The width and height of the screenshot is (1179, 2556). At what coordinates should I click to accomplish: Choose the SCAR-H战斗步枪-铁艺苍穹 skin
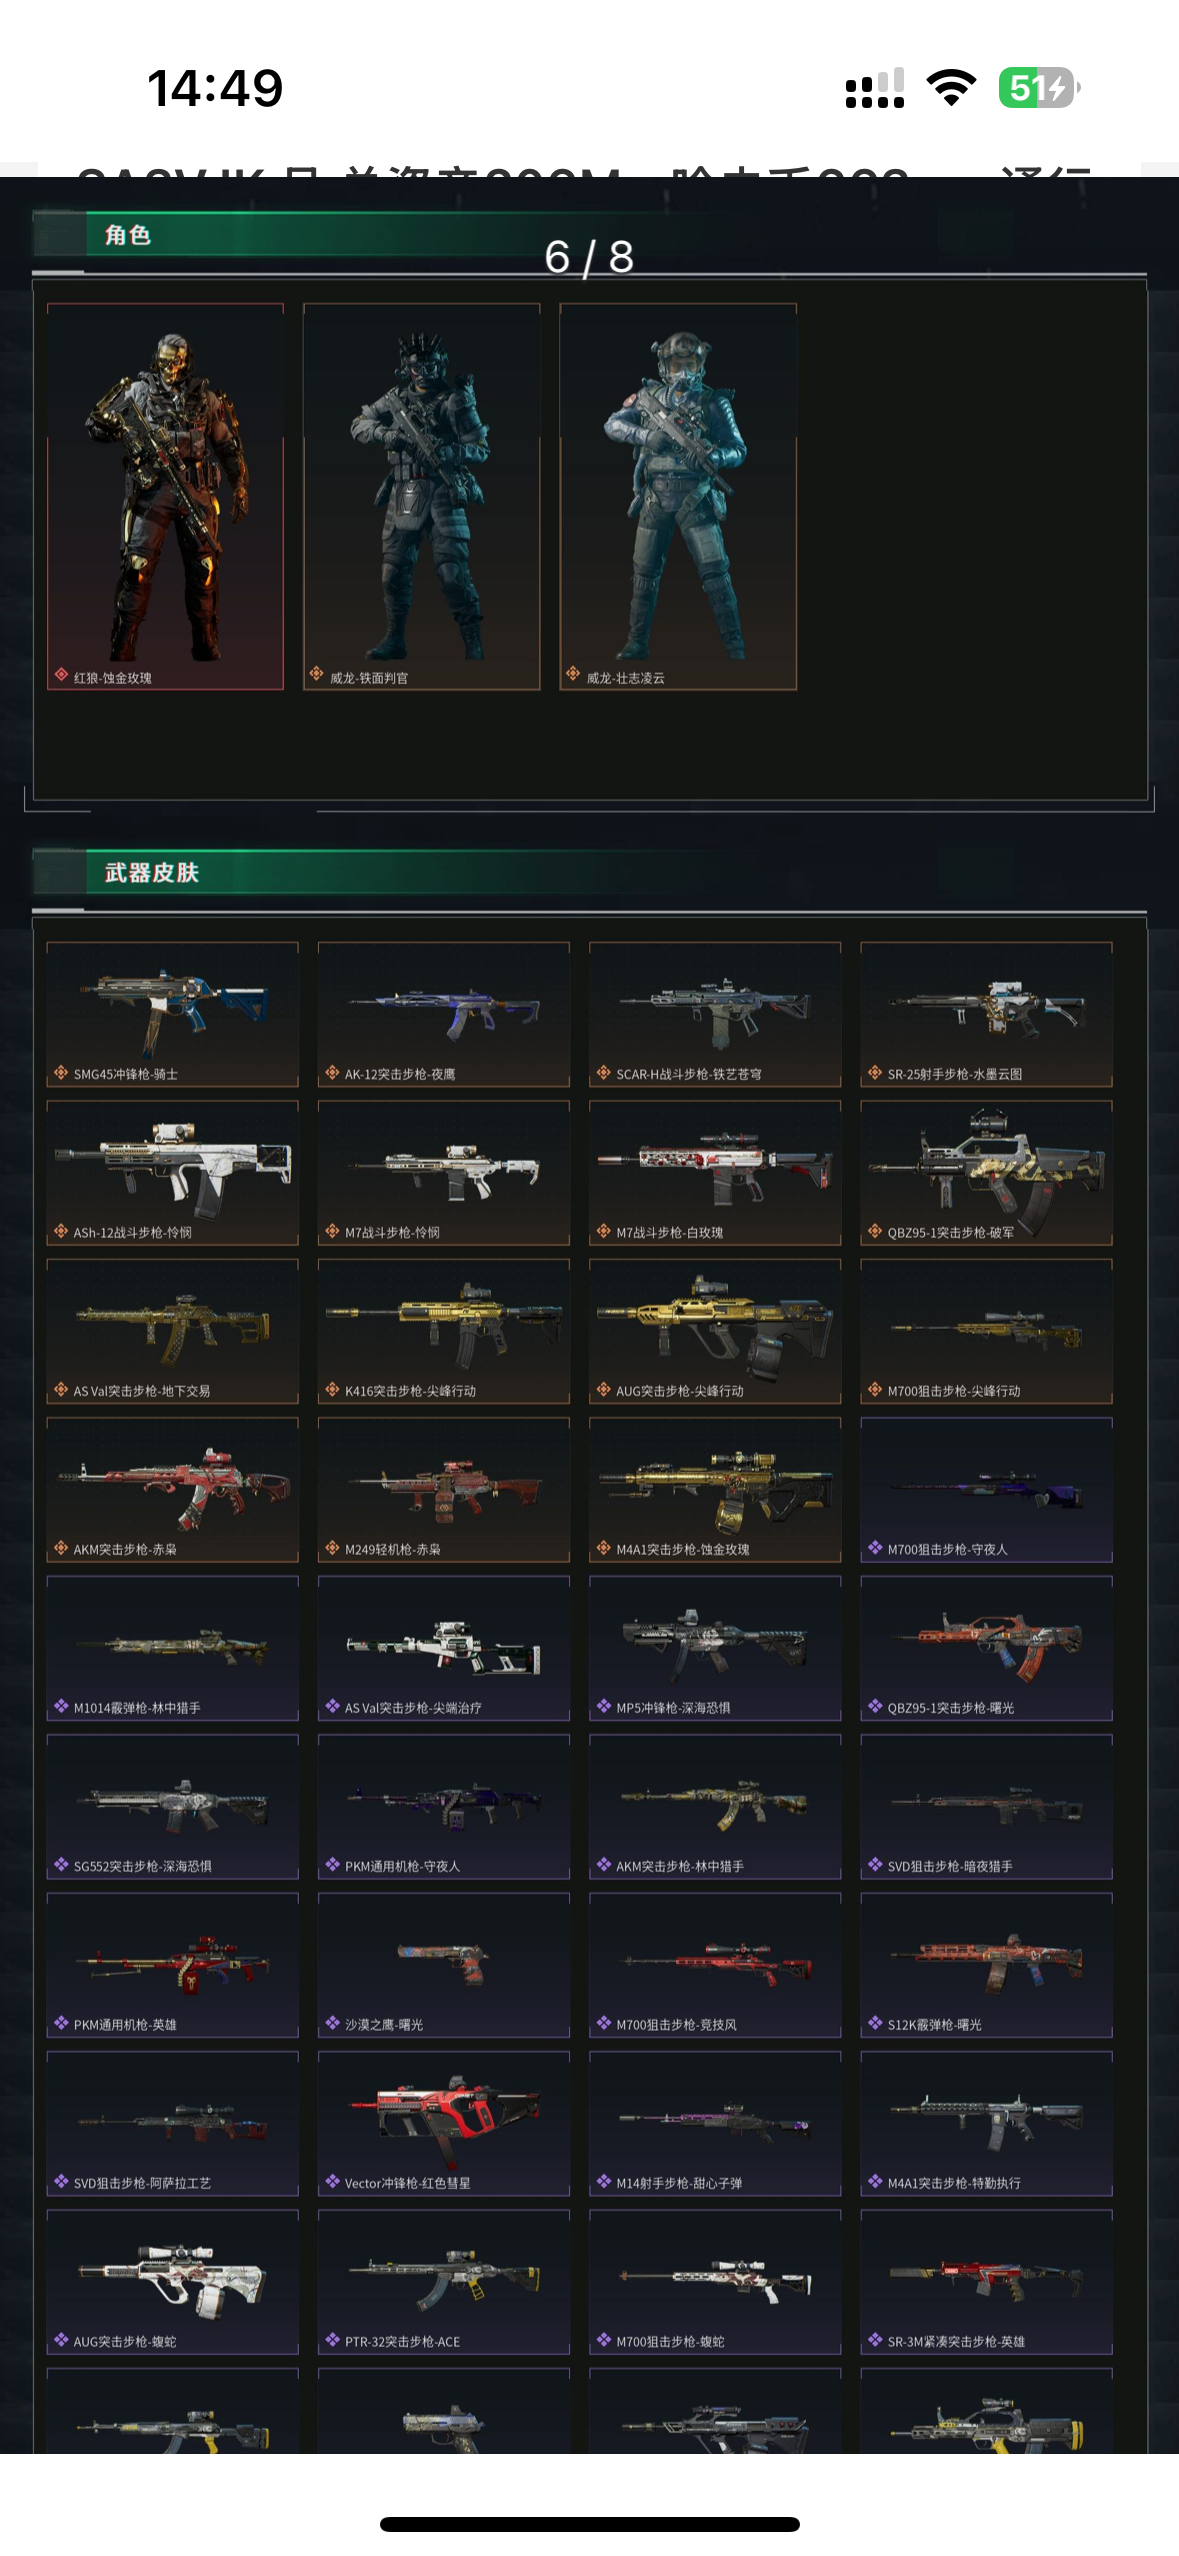(x=715, y=1014)
